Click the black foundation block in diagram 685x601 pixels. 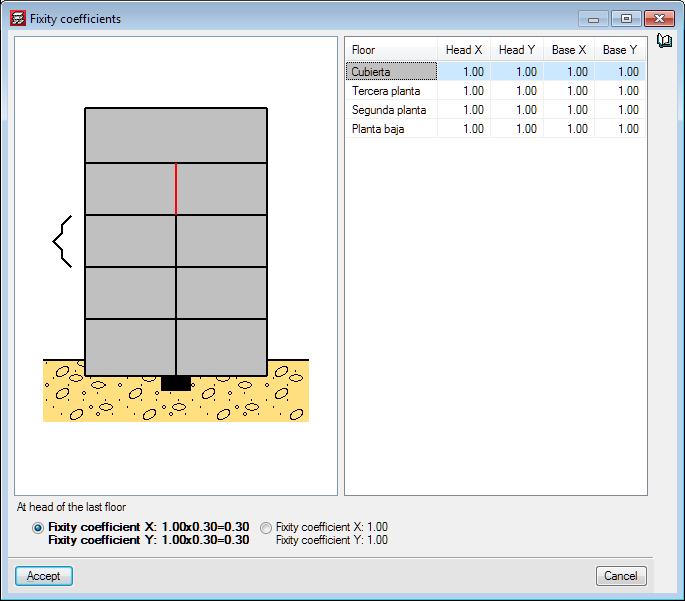[x=176, y=383]
